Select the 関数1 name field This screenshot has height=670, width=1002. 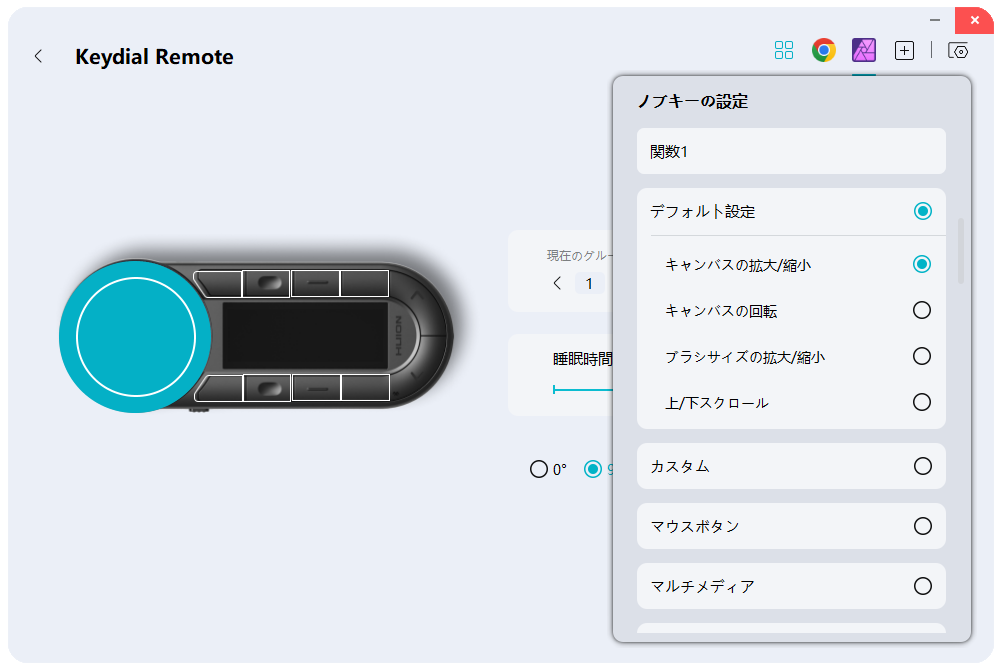791,152
